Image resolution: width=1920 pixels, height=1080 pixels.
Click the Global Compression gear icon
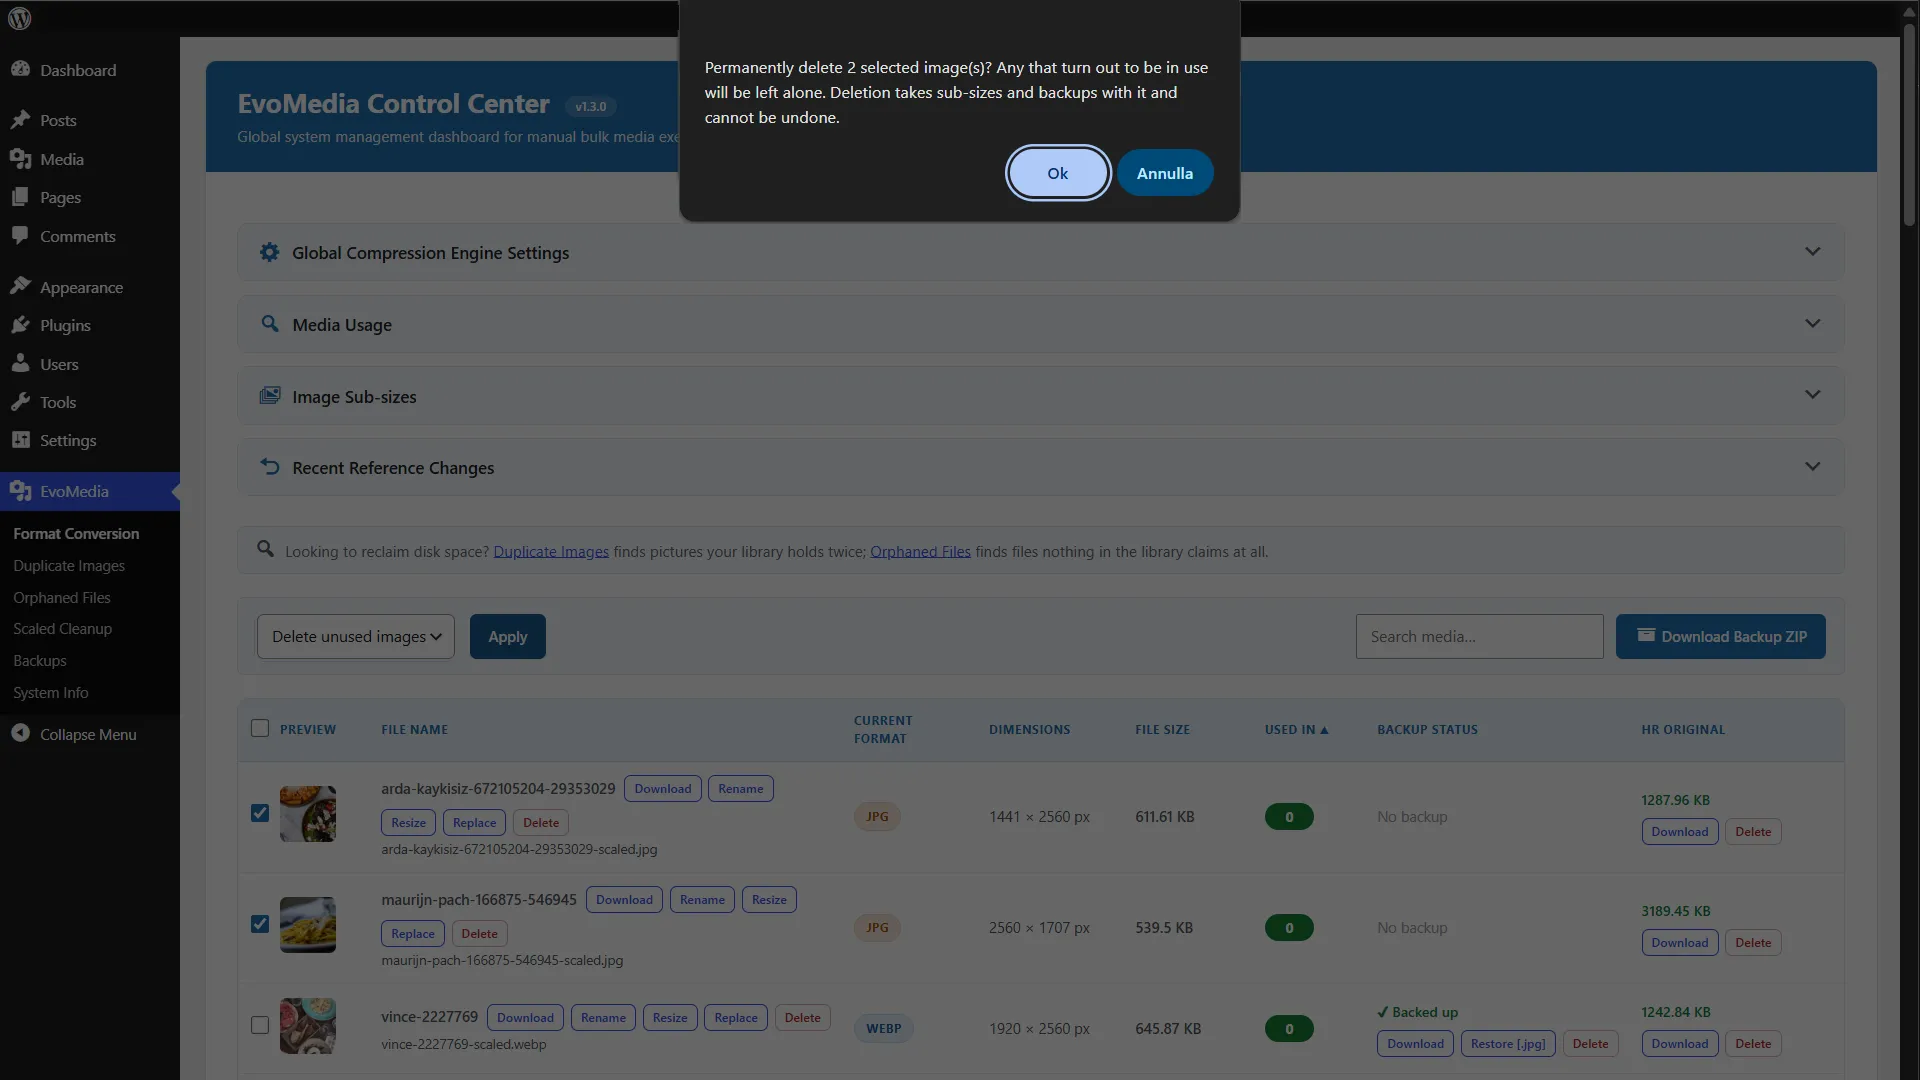point(269,252)
